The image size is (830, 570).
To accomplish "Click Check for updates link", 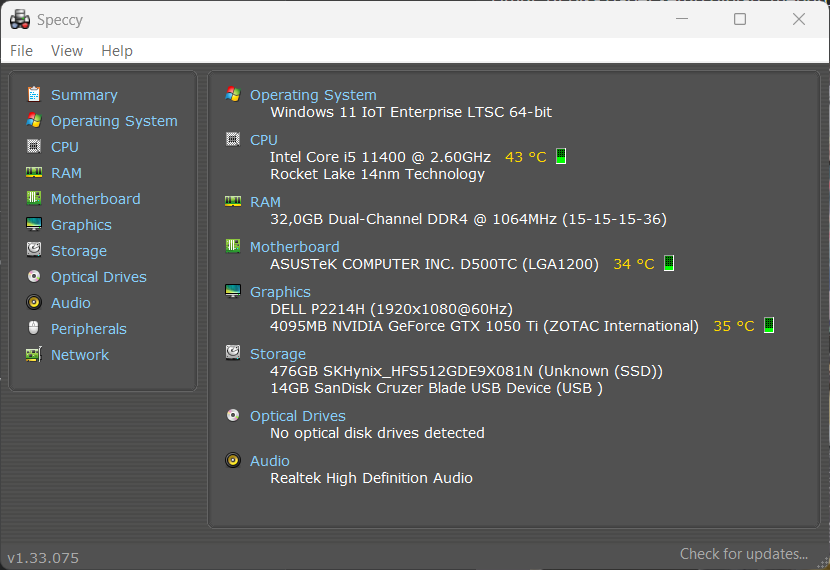I will click(744, 554).
